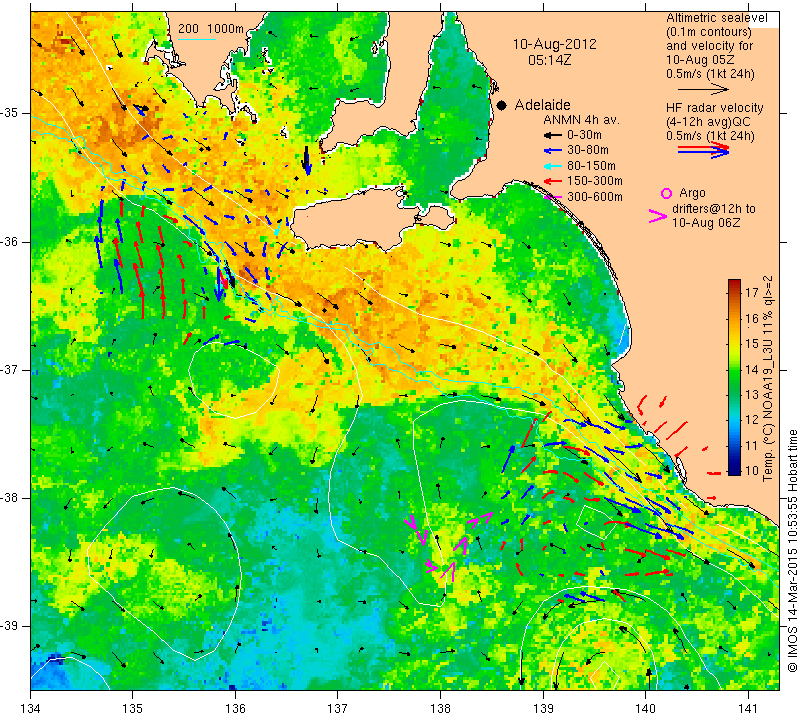Click latitude axis label -37
This screenshot has height=720, width=800.
[11, 369]
